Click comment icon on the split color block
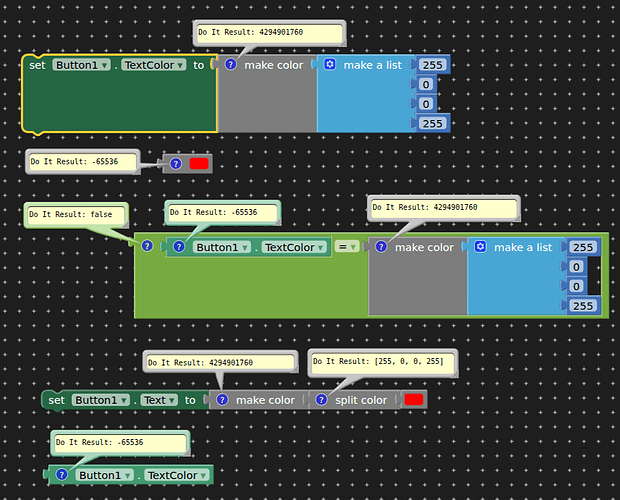This screenshot has height=500, width=620. (x=321, y=400)
